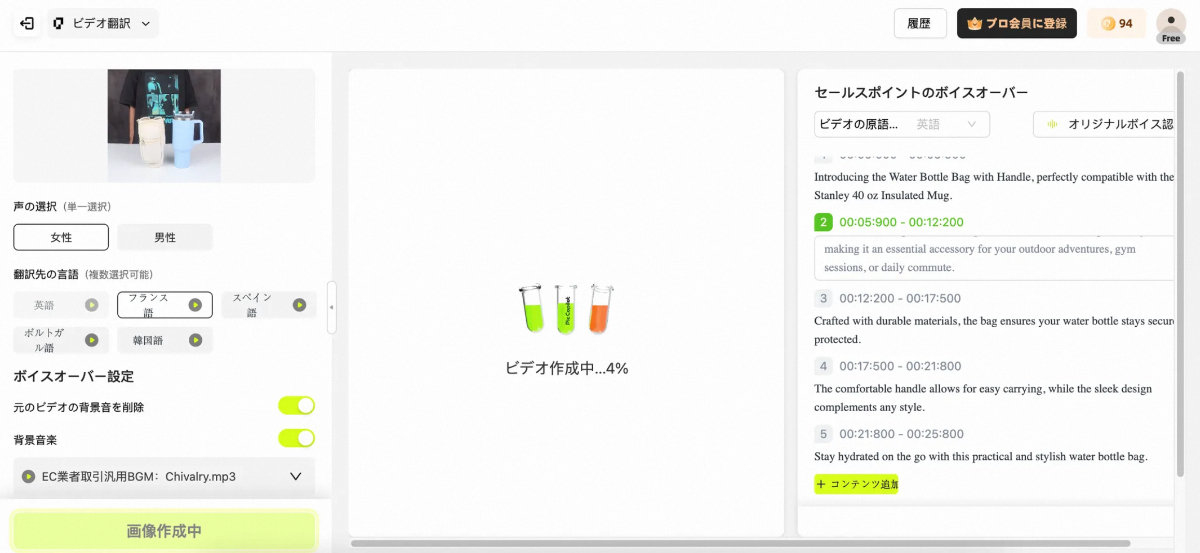Toggle the 背景音楽 switch
The width and height of the screenshot is (1200, 553).
(296, 438)
